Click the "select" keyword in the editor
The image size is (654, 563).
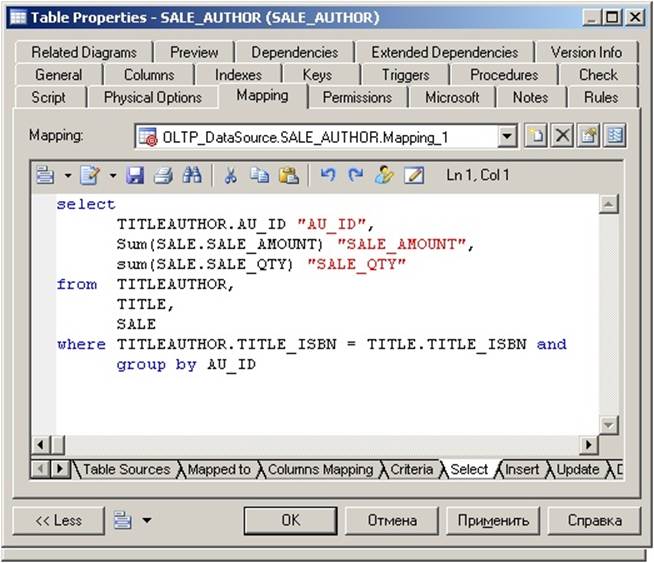(86, 204)
